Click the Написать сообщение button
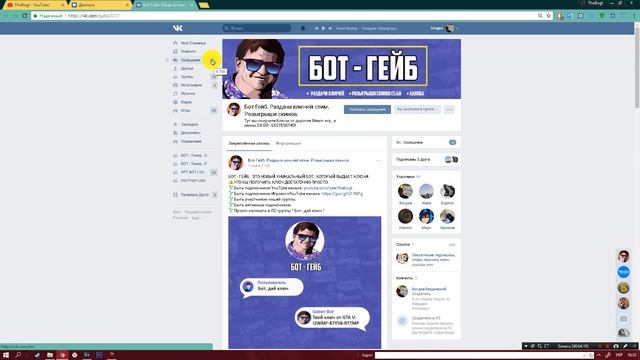Viewport: 640px width, 360px height. [367, 109]
